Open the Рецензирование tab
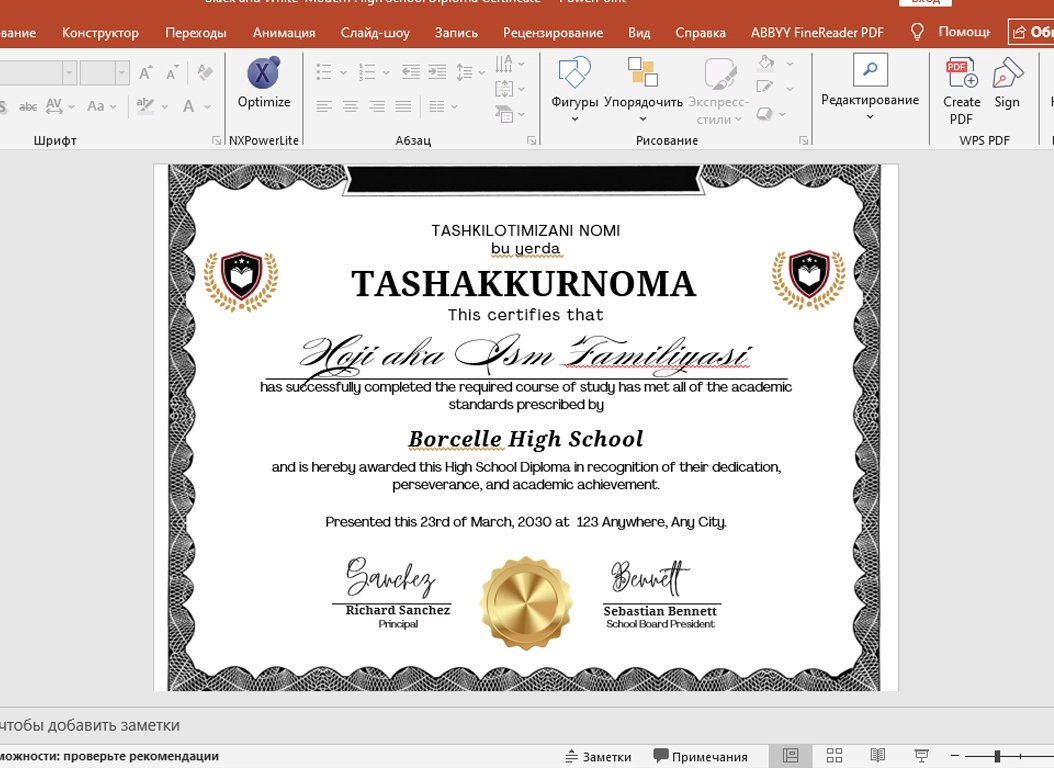Image resolution: width=1054 pixels, height=768 pixels. click(553, 32)
